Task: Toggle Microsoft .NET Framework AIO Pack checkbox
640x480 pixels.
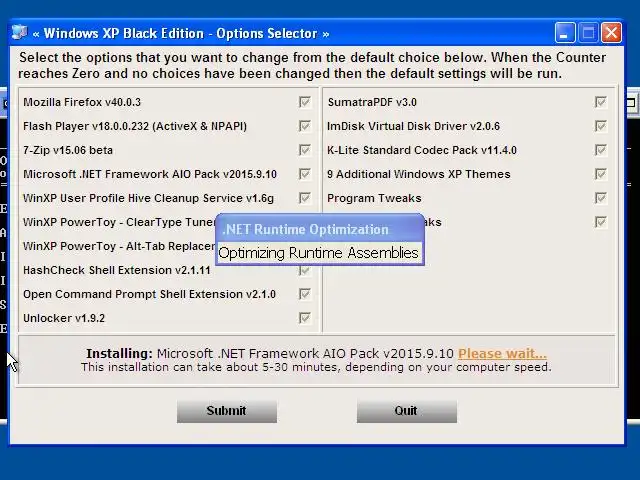Action: point(304,174)
